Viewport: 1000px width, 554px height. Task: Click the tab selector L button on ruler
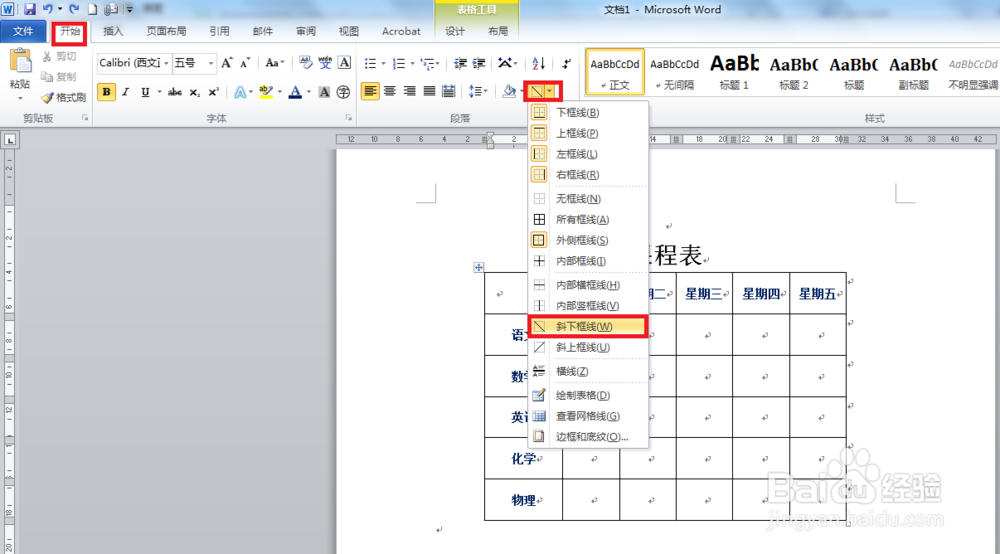[10, 140]
